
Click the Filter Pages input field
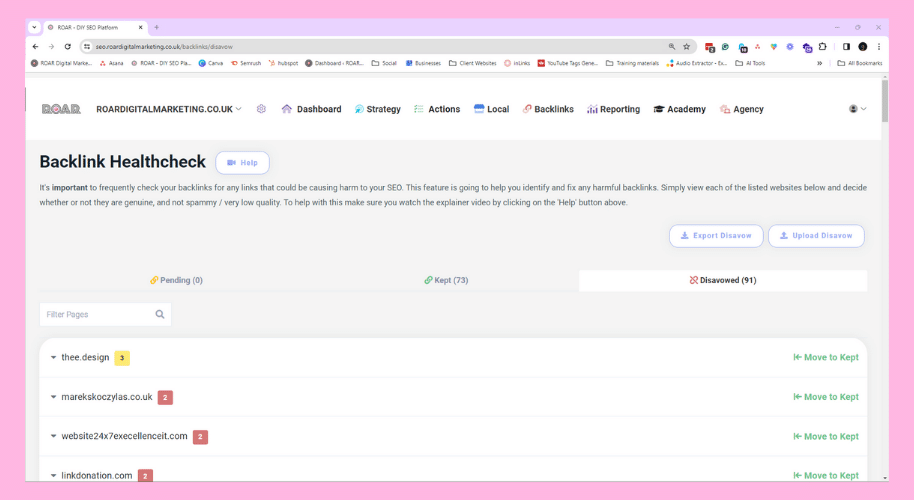97,314
